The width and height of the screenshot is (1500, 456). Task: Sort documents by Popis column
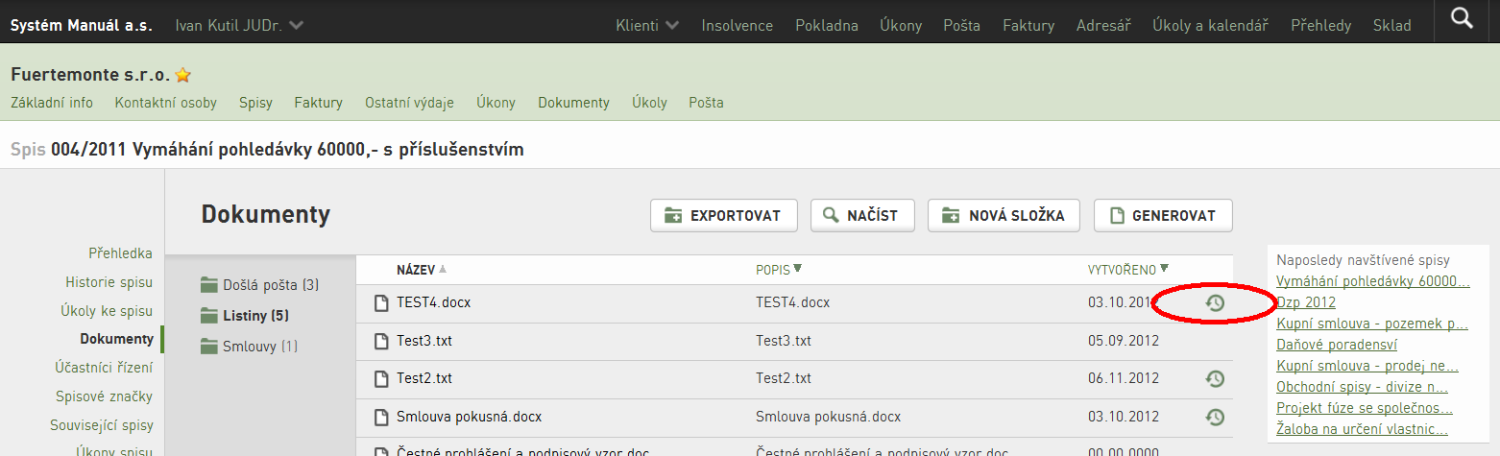pyautogui.click(x=779, y=270)
